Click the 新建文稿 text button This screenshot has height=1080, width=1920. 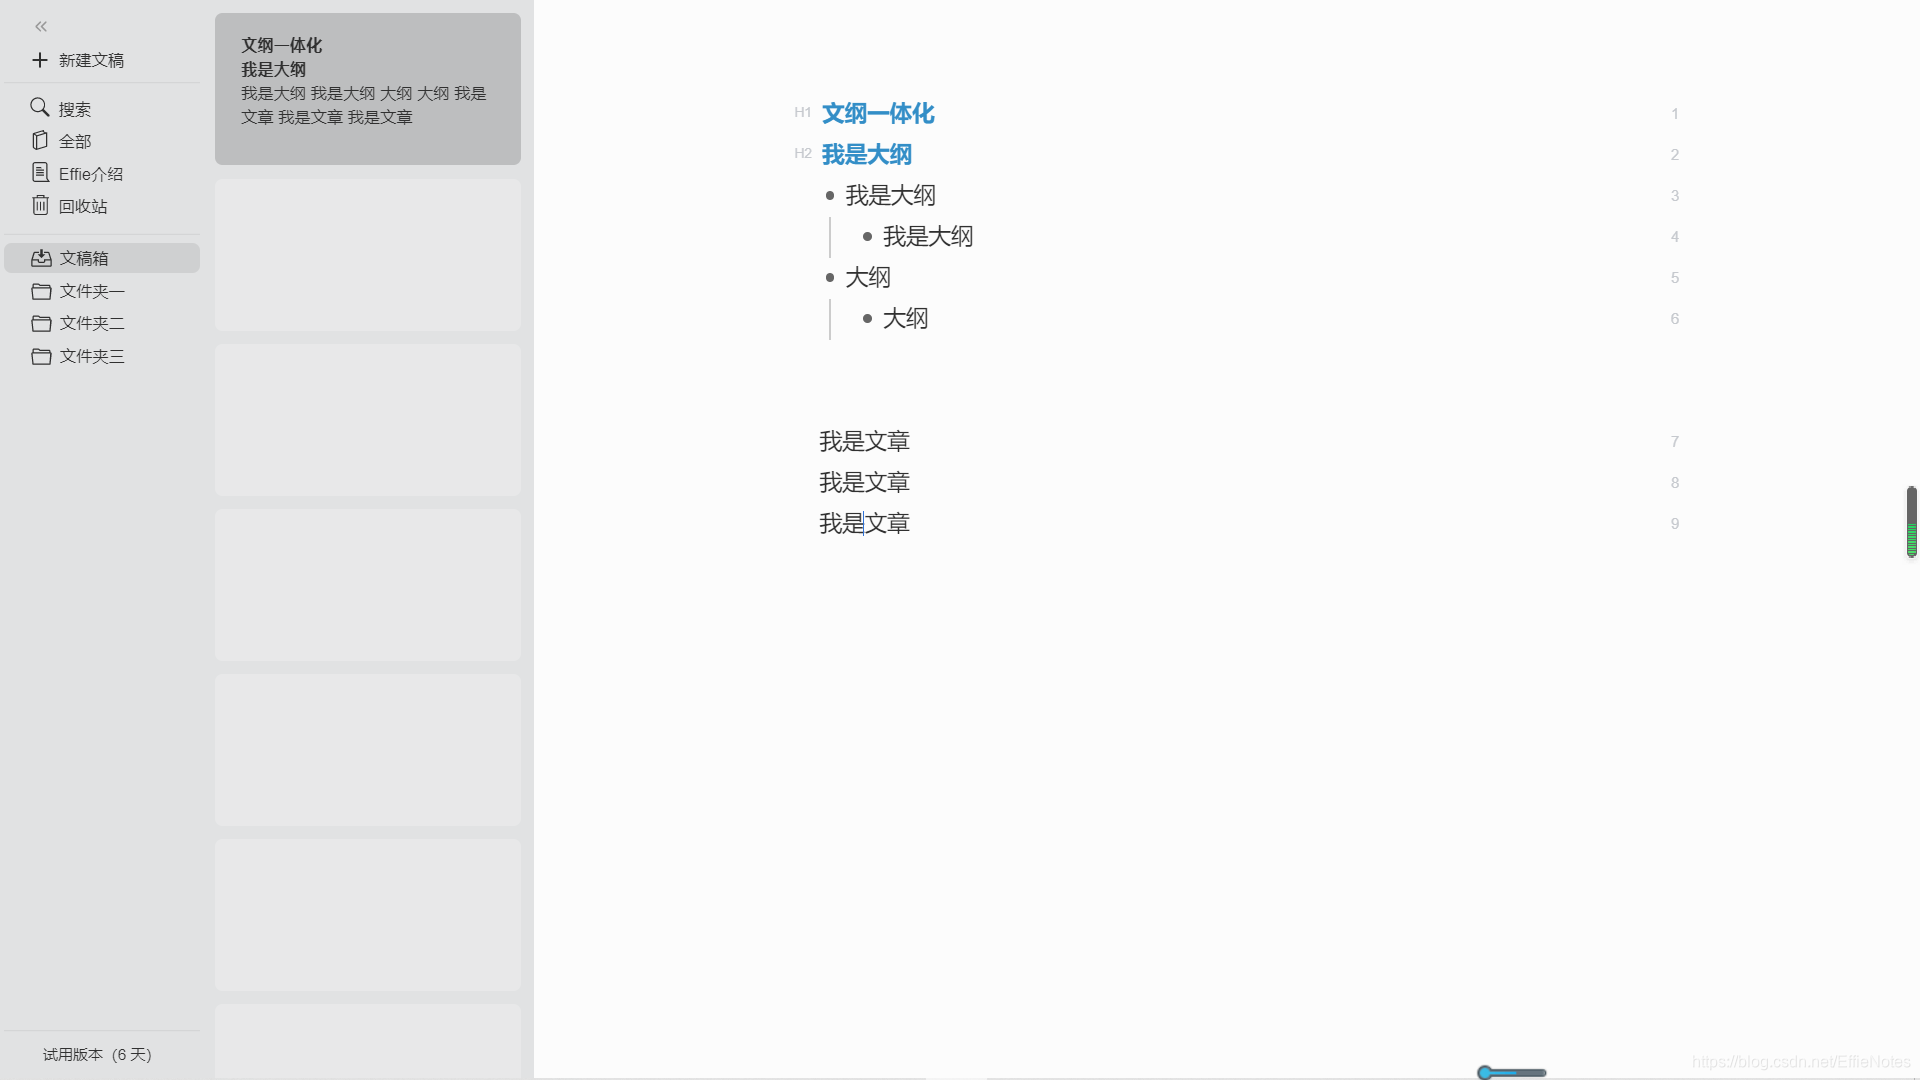[x=91, y=60]
